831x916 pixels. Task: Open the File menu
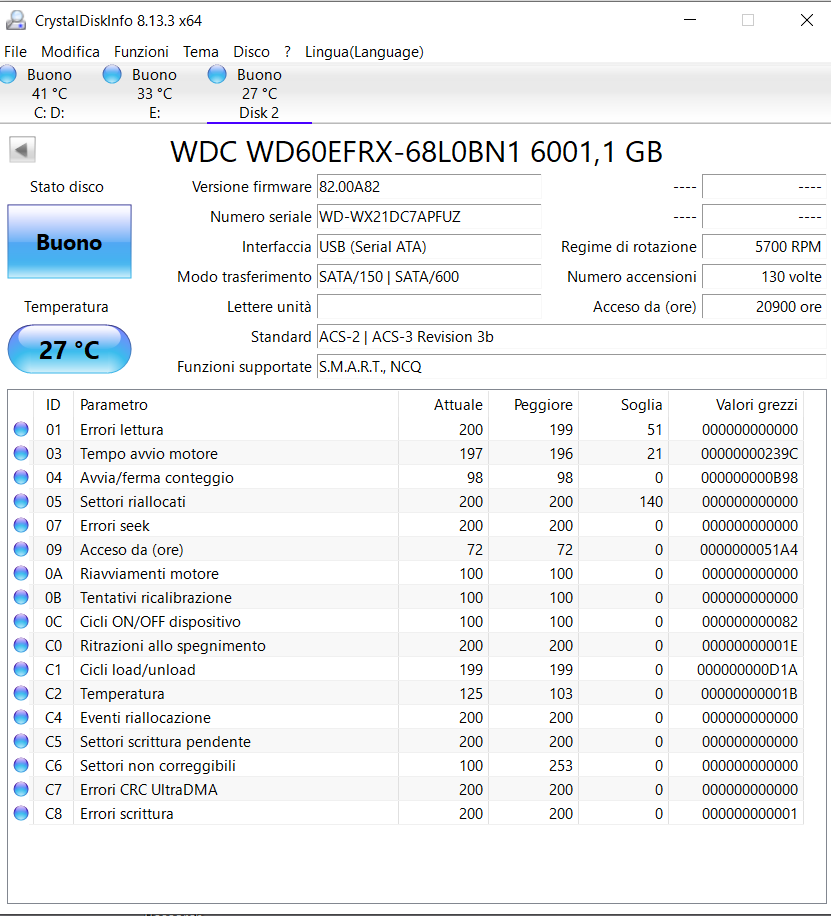click(15, 52)
